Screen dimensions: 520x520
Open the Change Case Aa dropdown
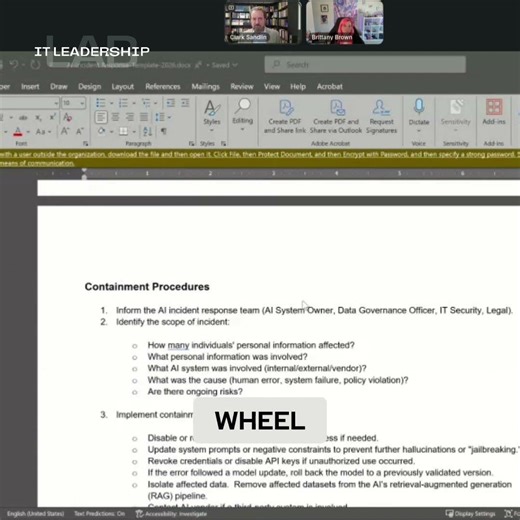pos(43,132)
